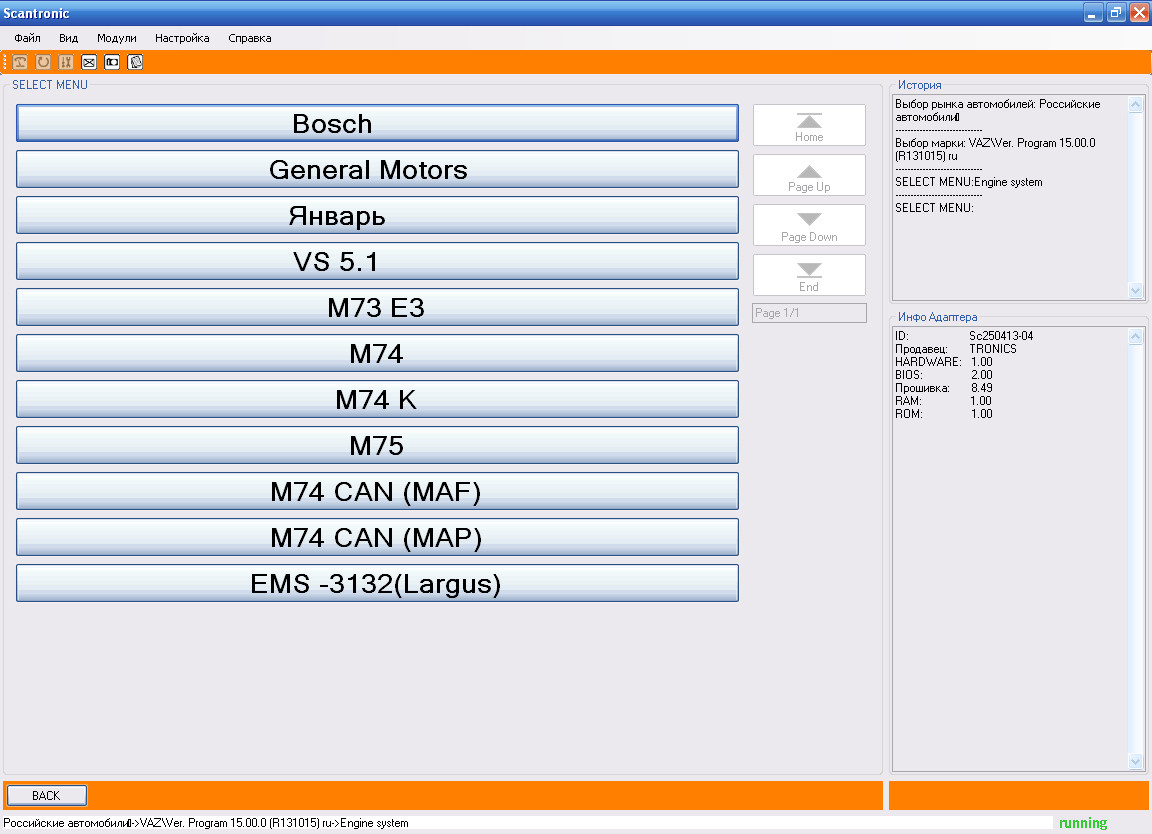Click the Home navigation button

tap(809, 125)
